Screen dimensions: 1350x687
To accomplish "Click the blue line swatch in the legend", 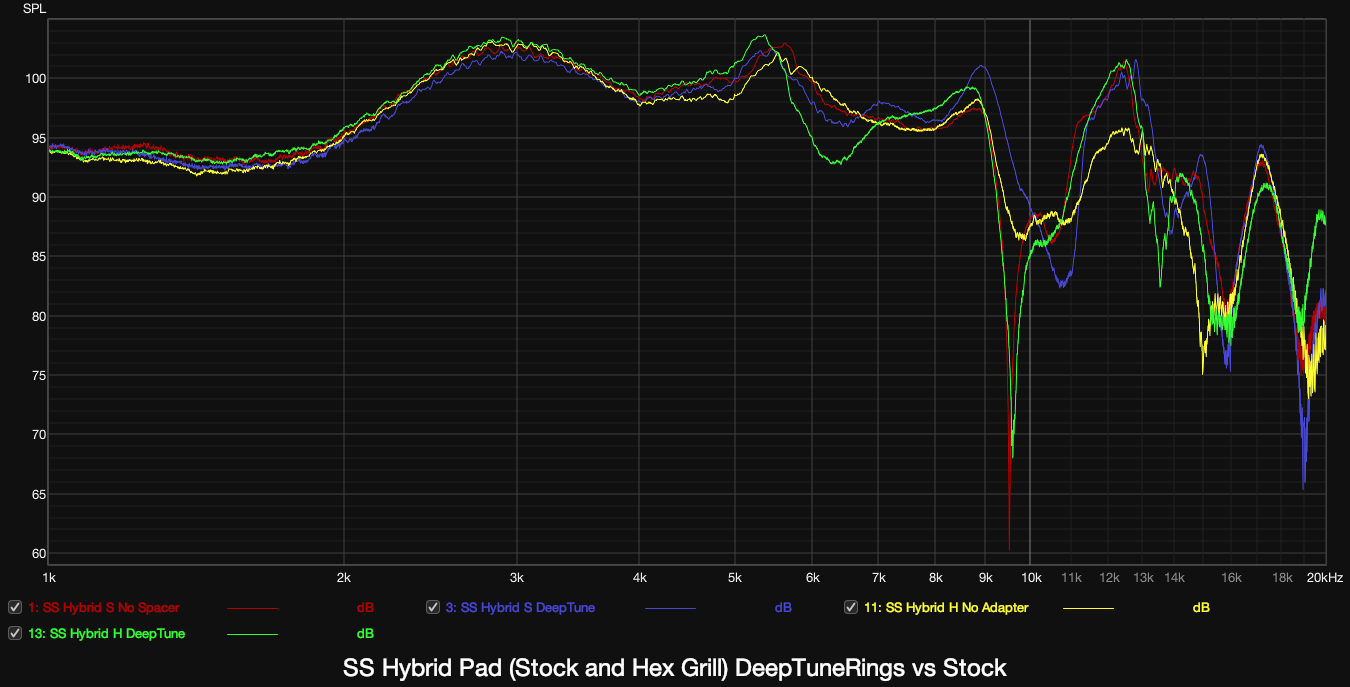I will tap(670, 608).
